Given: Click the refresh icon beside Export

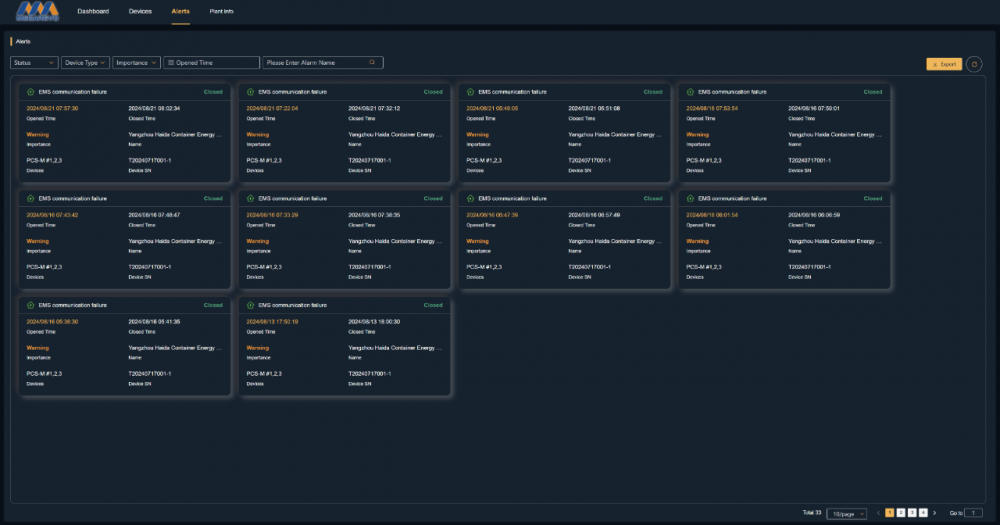Looking at the screenshot, I should pos(975,64).
